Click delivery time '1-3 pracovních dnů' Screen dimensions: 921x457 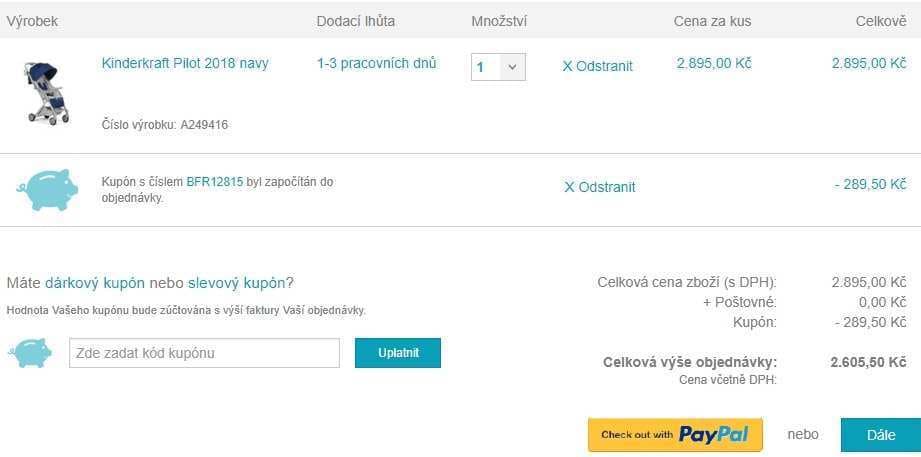377,63
